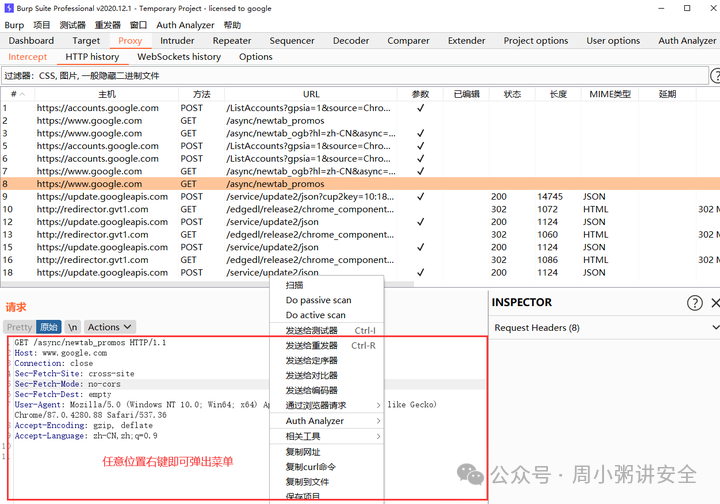
Task: Open the Auth Analyzer menu in the menu bar
Action: coord(185,25)
